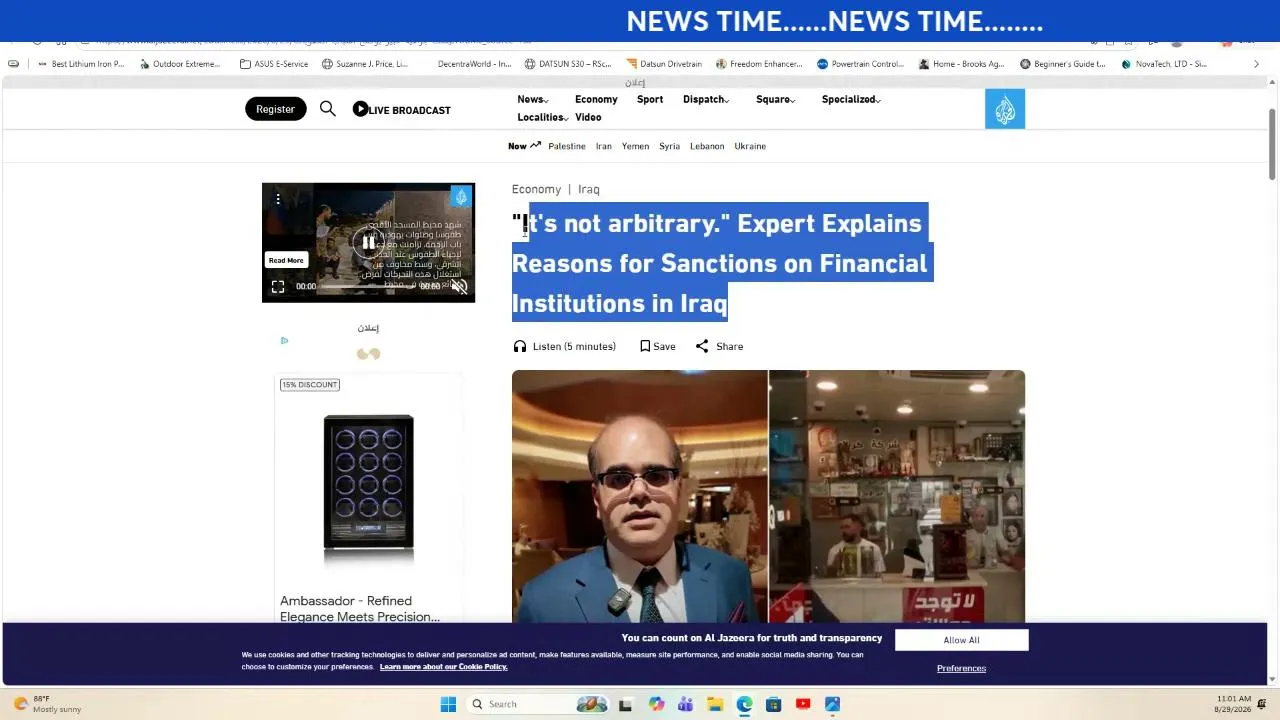This screenshot has width=1280, height=720.
Task: Open the Beginner's Guide bookmark
Action: (1063, 64)
